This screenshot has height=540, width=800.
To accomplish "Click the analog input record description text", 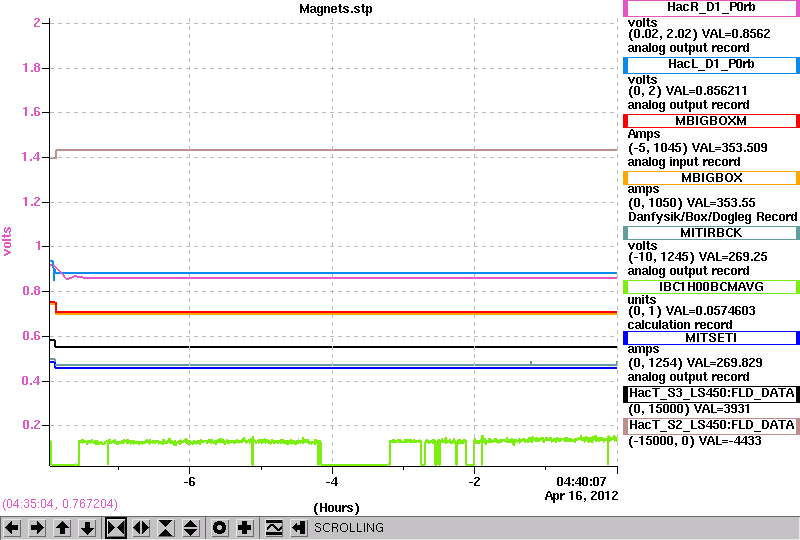I will pos(684,162).
